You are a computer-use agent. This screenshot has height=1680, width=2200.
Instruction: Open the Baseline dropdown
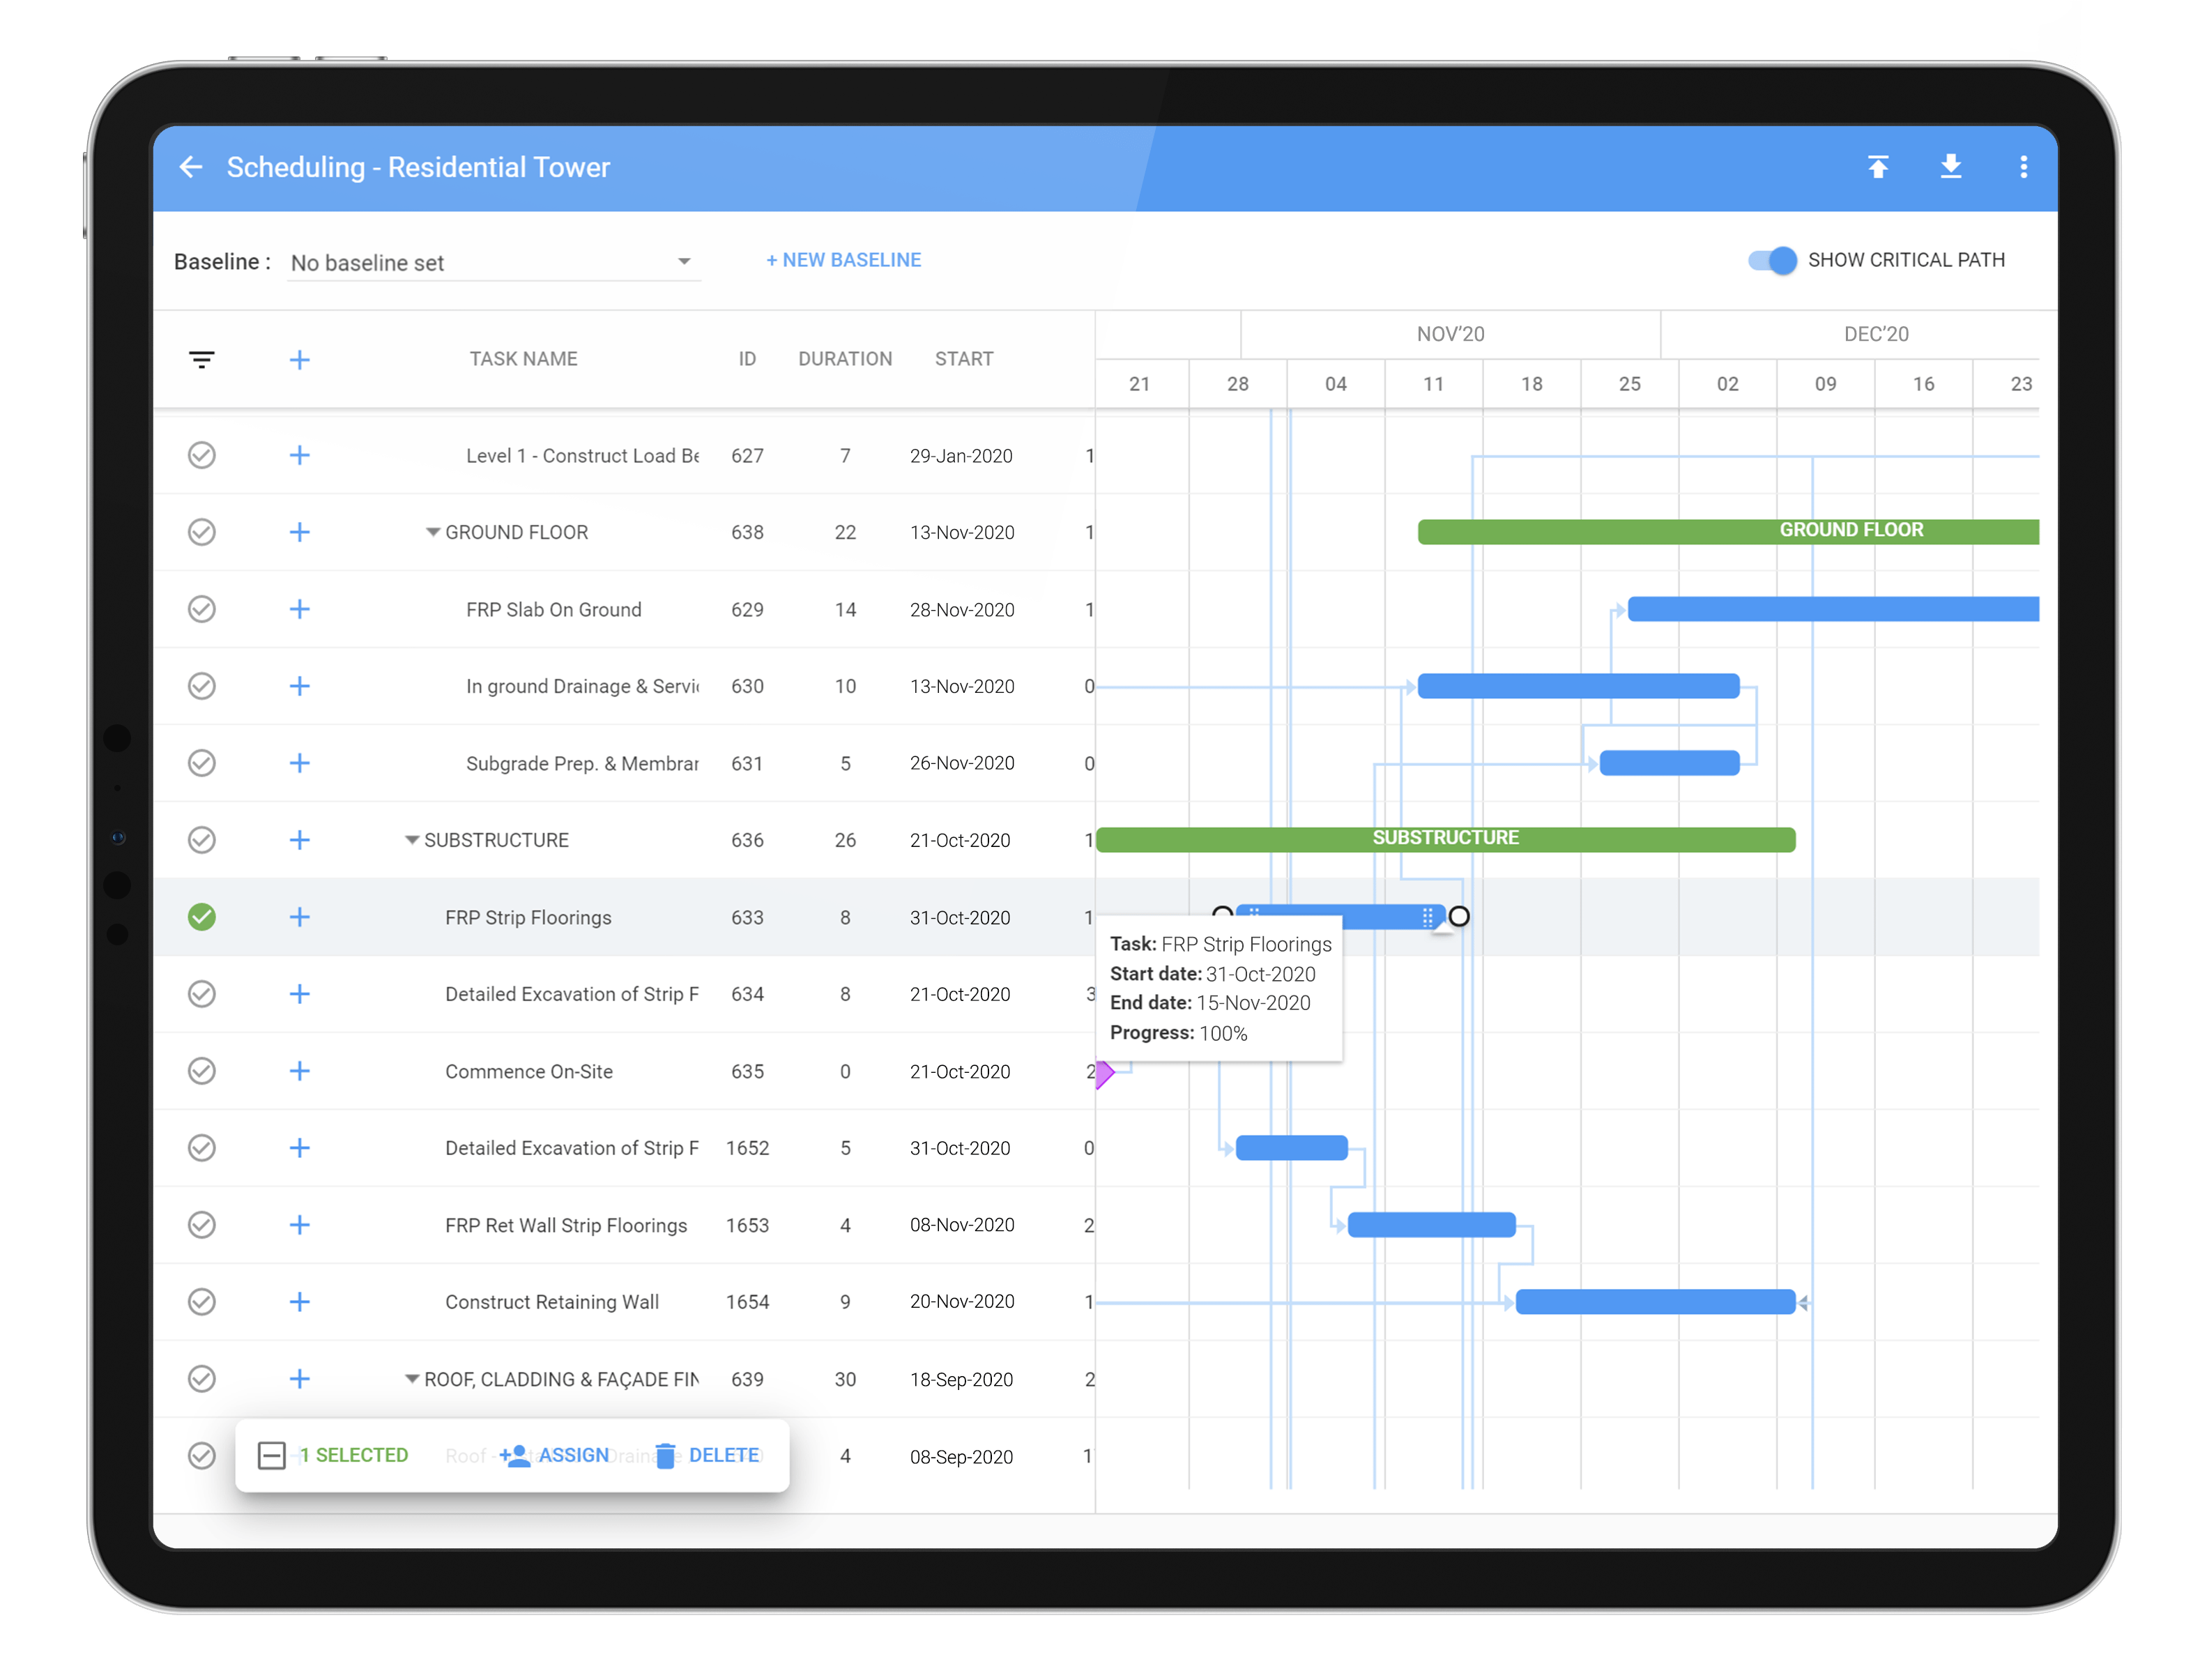pos(494,263)
